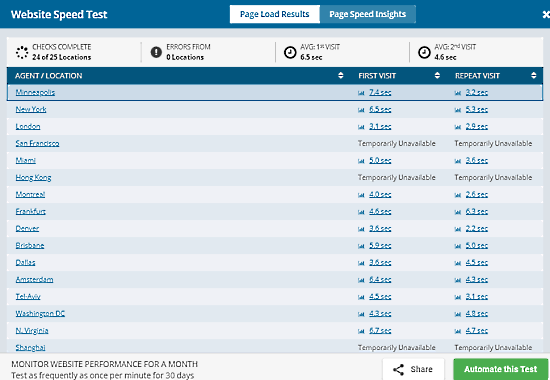Image resolution: width=550 pixels, height=380 pixels.
Task: Open the Page Speed Insights tab
Action: click(368, 14)
